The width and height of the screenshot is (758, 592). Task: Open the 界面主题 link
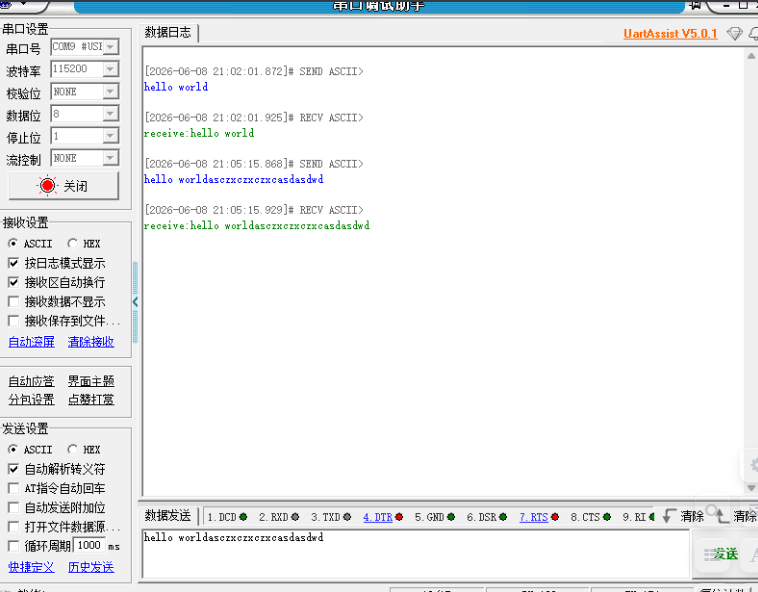pos(91,381)
